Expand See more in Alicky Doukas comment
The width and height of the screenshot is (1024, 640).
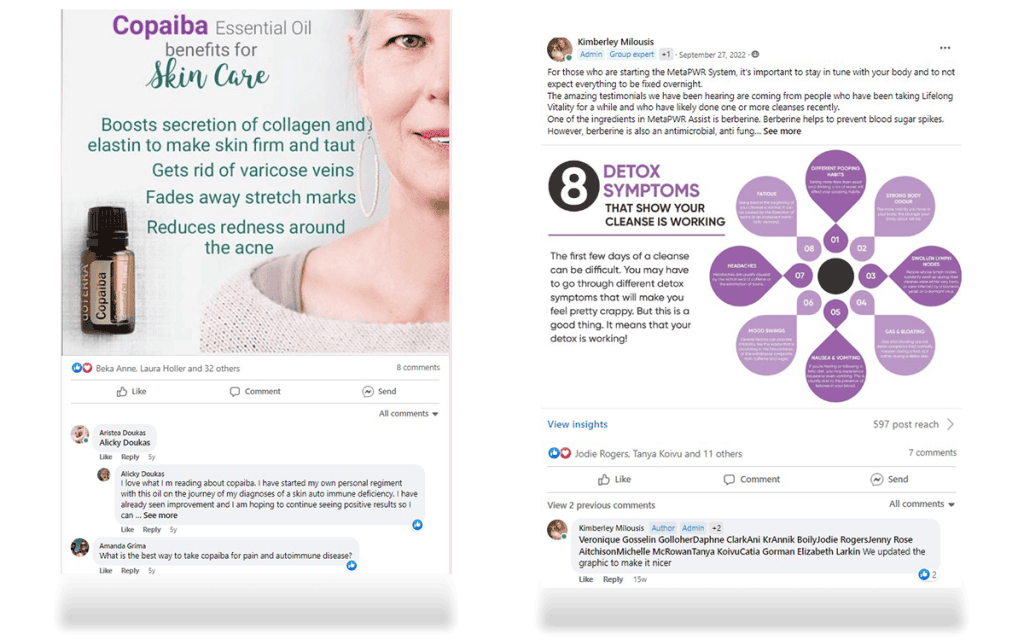pyautogui.click(x=160, y=515)
